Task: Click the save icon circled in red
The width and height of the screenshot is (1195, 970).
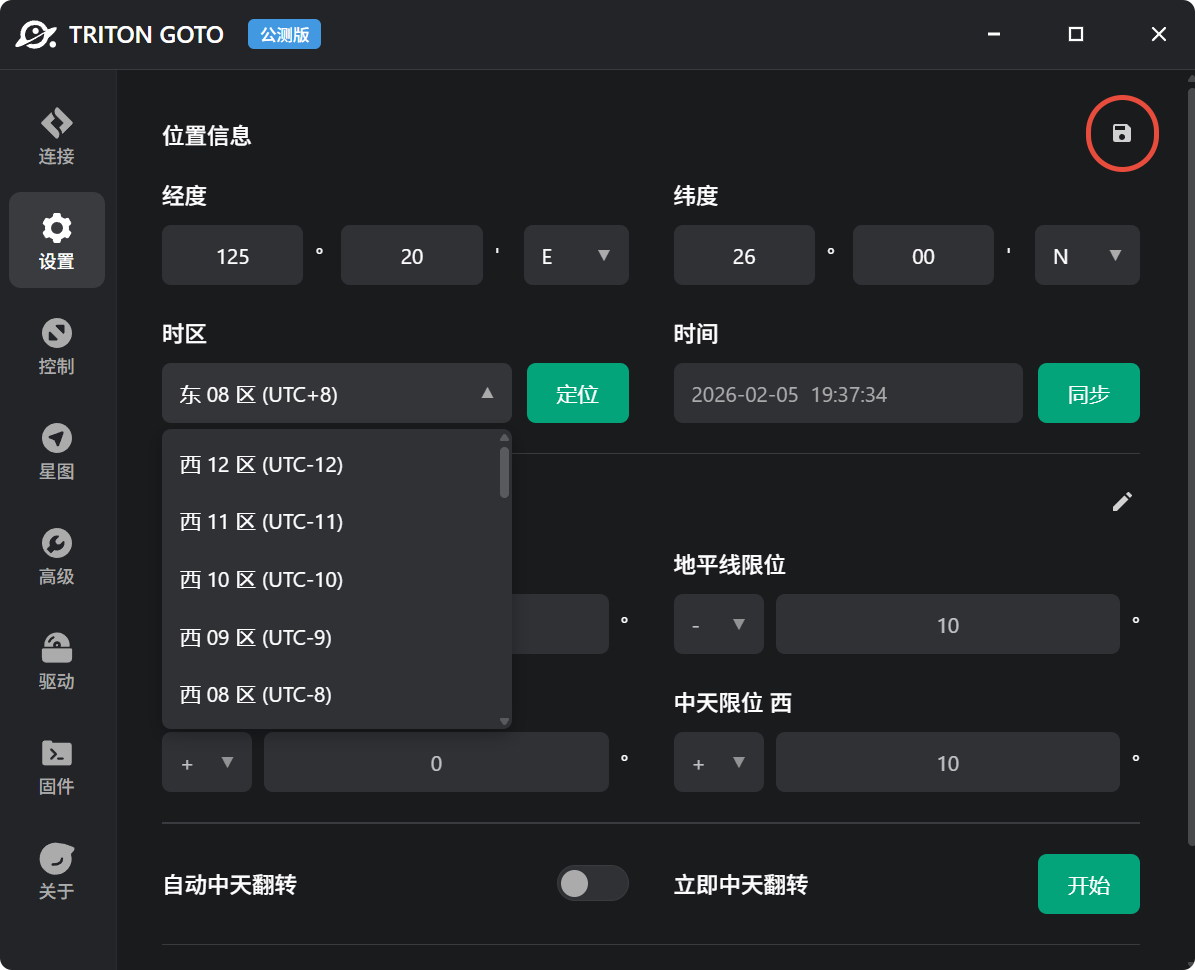Action: (x=1121, y=133)
